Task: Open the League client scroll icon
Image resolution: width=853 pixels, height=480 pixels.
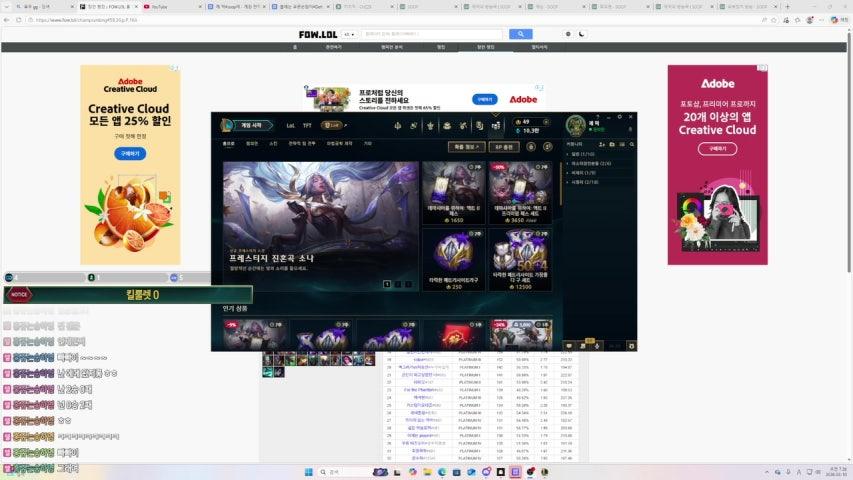Action: (479, 126)
